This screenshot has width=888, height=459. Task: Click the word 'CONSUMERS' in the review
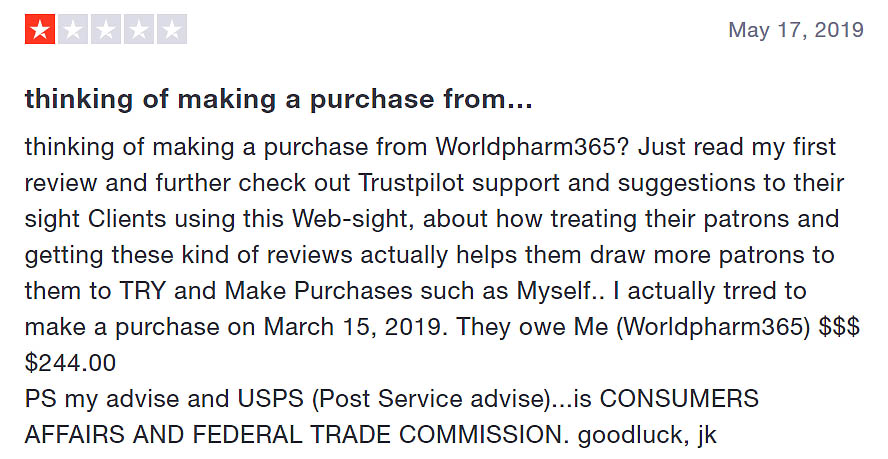[x=679, y=399]
